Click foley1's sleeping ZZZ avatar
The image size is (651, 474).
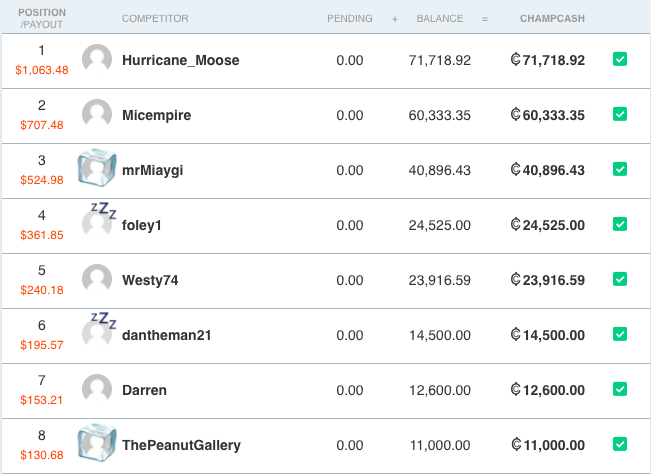(99, 220)
